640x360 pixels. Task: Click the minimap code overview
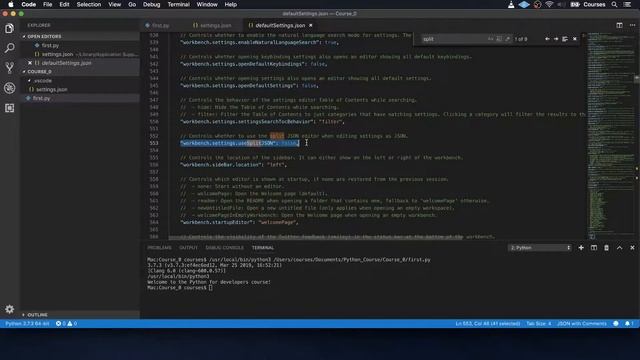pyautogui.click(x=610, y=135)
